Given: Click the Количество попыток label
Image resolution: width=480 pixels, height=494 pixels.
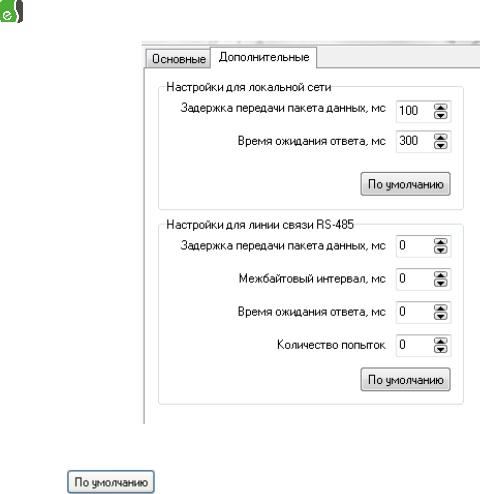Looking at the screenshot, I should (331, 345).
